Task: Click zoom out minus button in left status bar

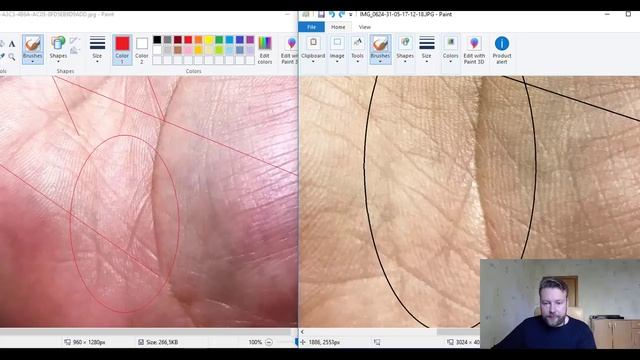Action: click(x=269, y=342)
